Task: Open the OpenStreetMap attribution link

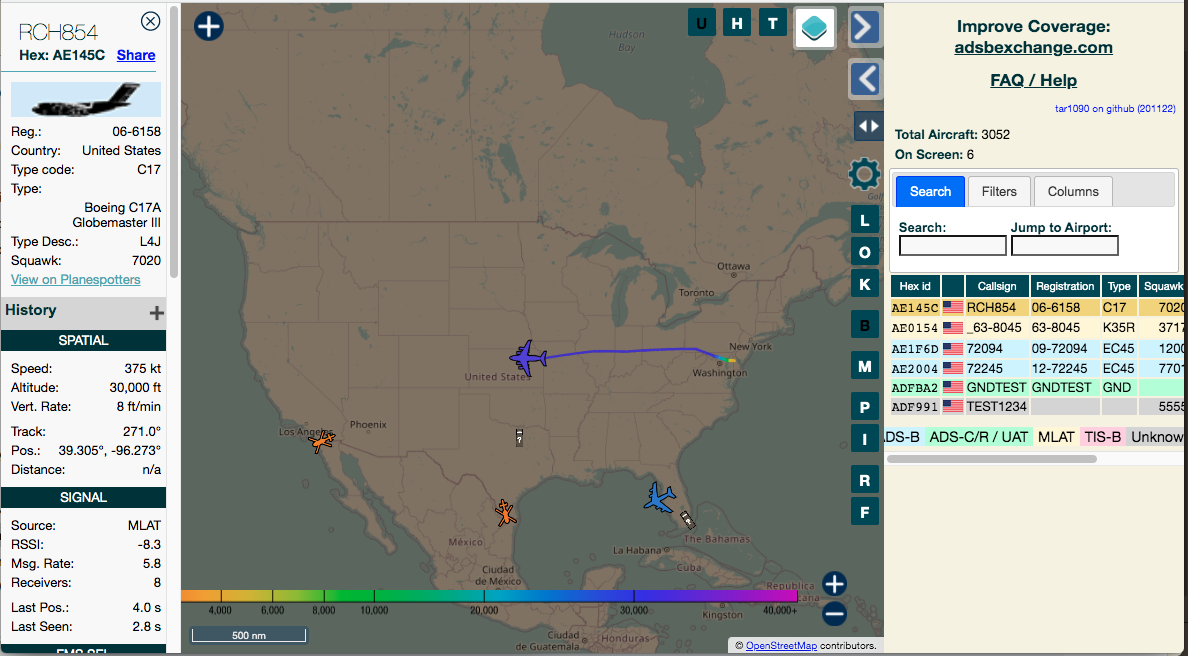Action: [781, 646]
